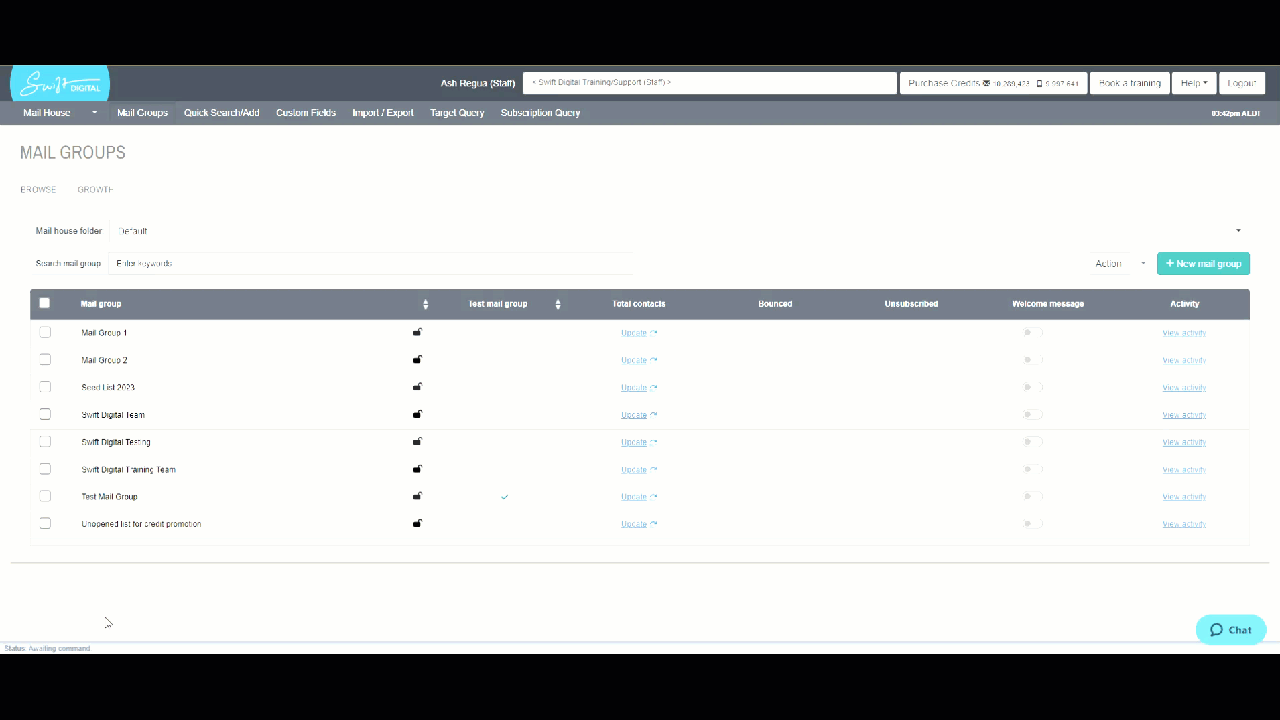
Task: Tick the checkbox for Mail Group 2
Action: [x=45, y=359]
